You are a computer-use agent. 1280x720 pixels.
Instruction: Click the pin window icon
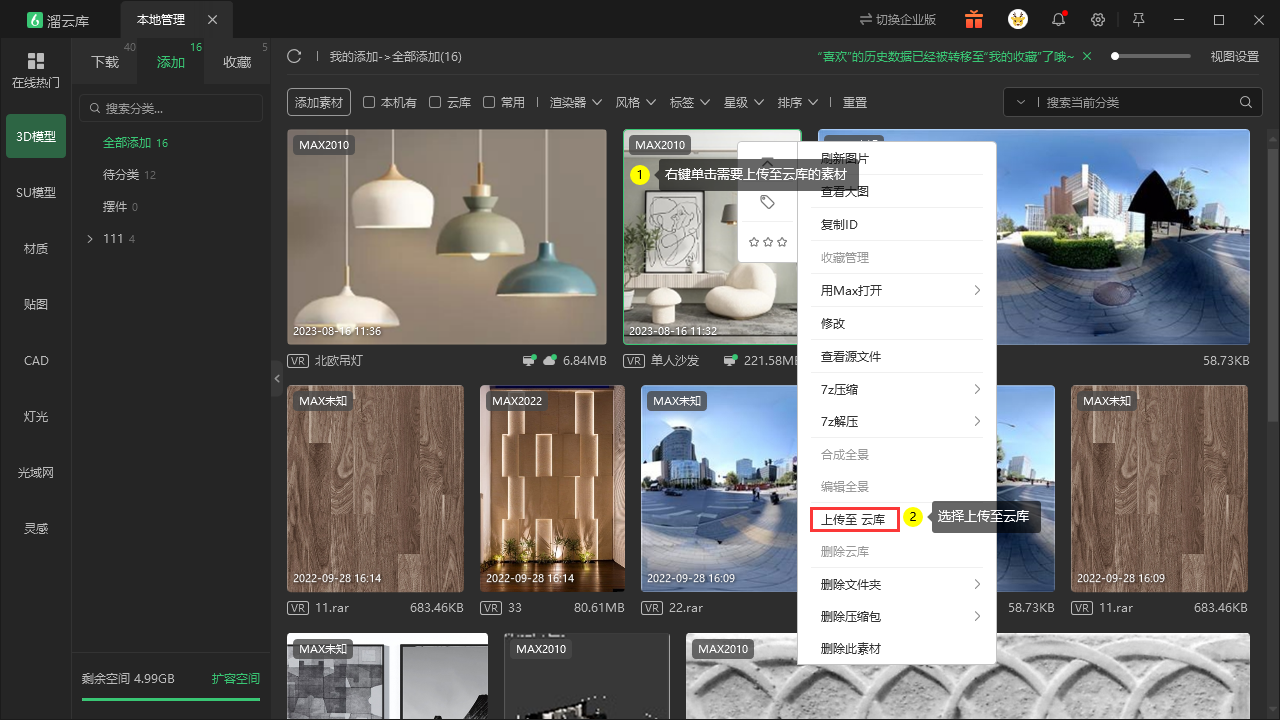click(1138, 19)
